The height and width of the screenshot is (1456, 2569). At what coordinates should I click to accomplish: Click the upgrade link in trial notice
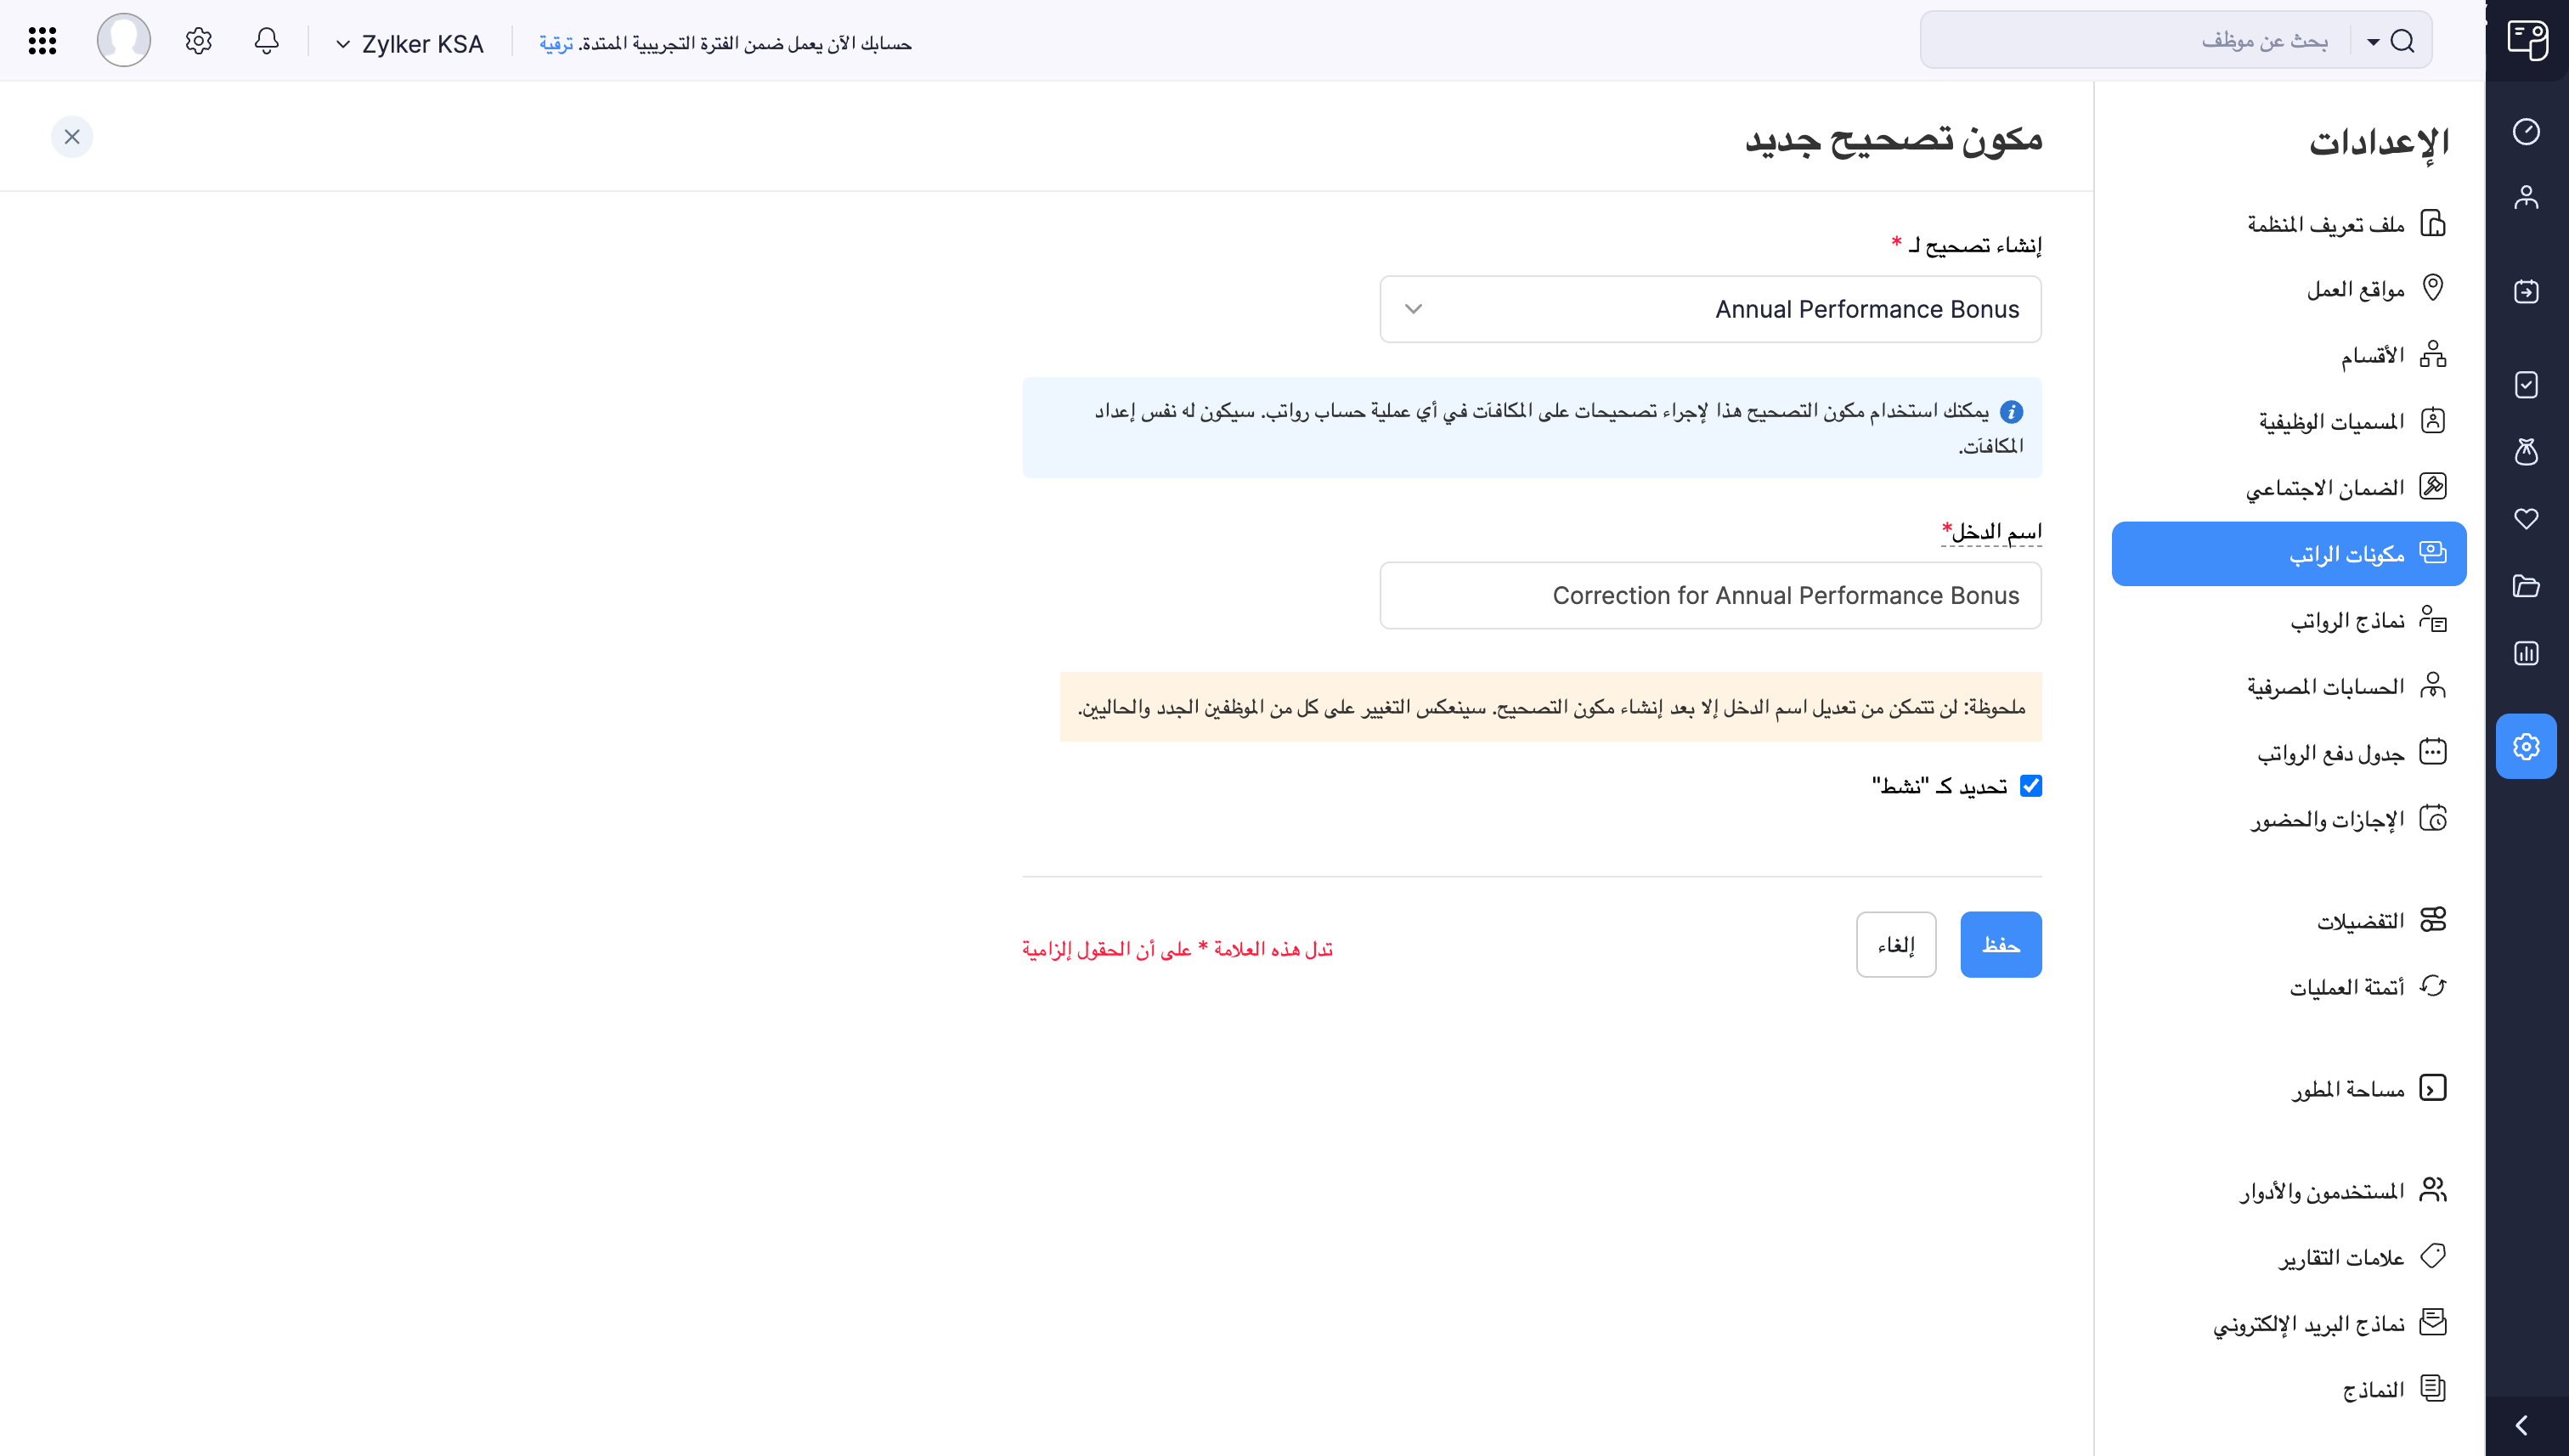[556, 44]
